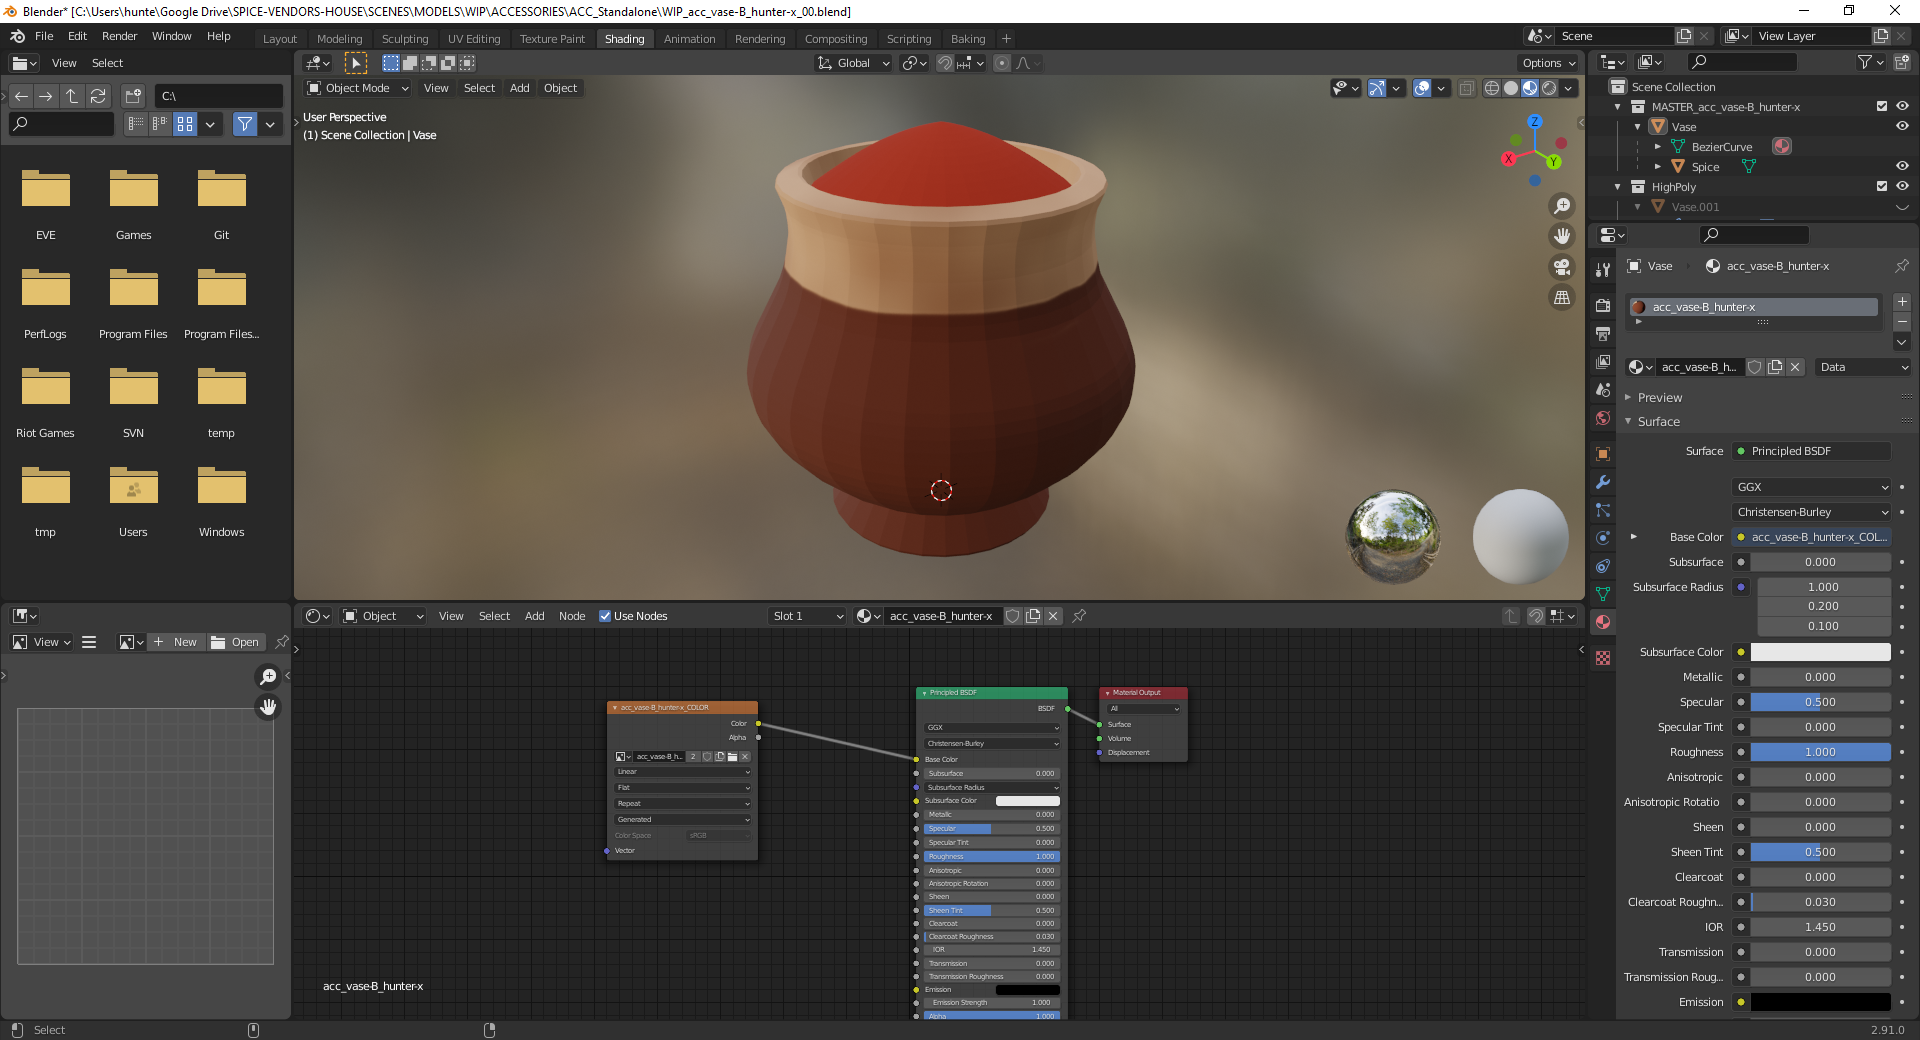Viewport: 1920px width, 1040px height.
Task: Click the create new folder icon
Action: click(x=133, y=96)
